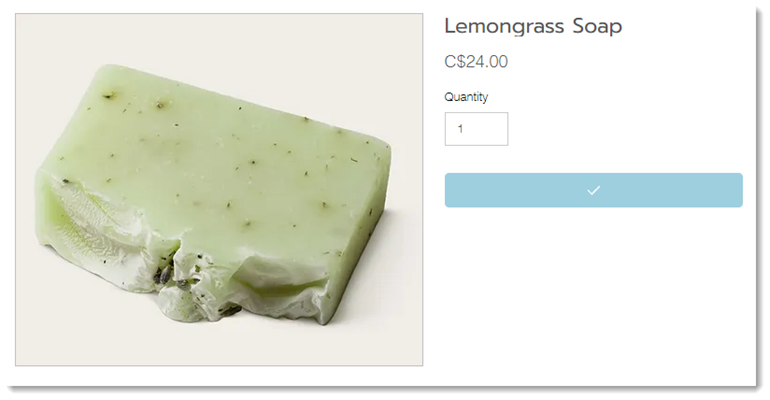Click the quantity stepper field showing 1

point(476,129)
